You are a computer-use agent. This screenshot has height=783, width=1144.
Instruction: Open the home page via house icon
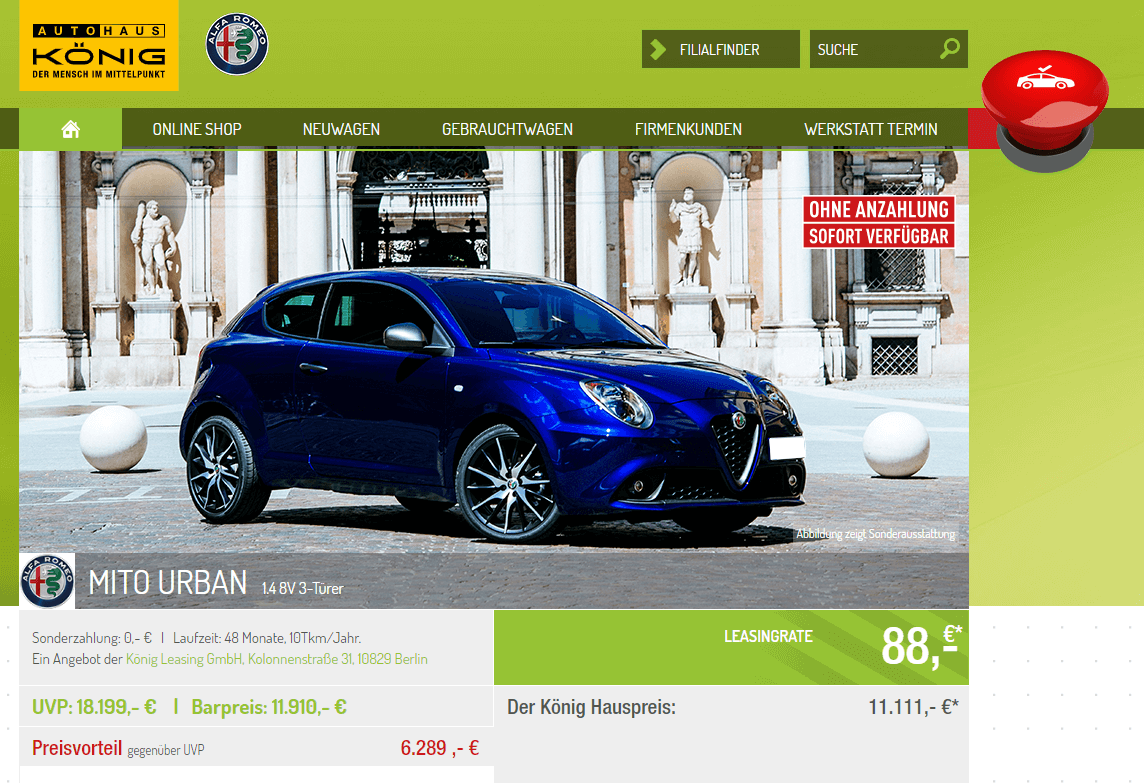(x=71, y=129)
